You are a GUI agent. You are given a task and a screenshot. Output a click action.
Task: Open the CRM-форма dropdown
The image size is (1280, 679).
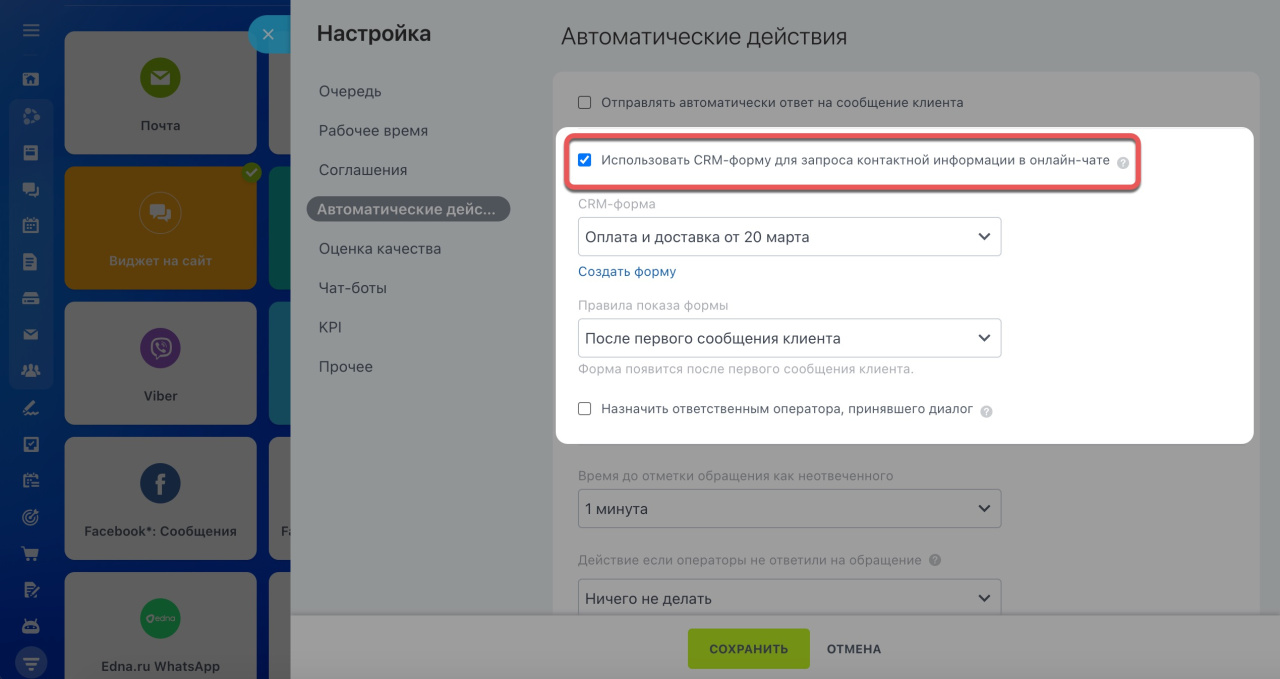pyautogui.click(x=789, y=237)
